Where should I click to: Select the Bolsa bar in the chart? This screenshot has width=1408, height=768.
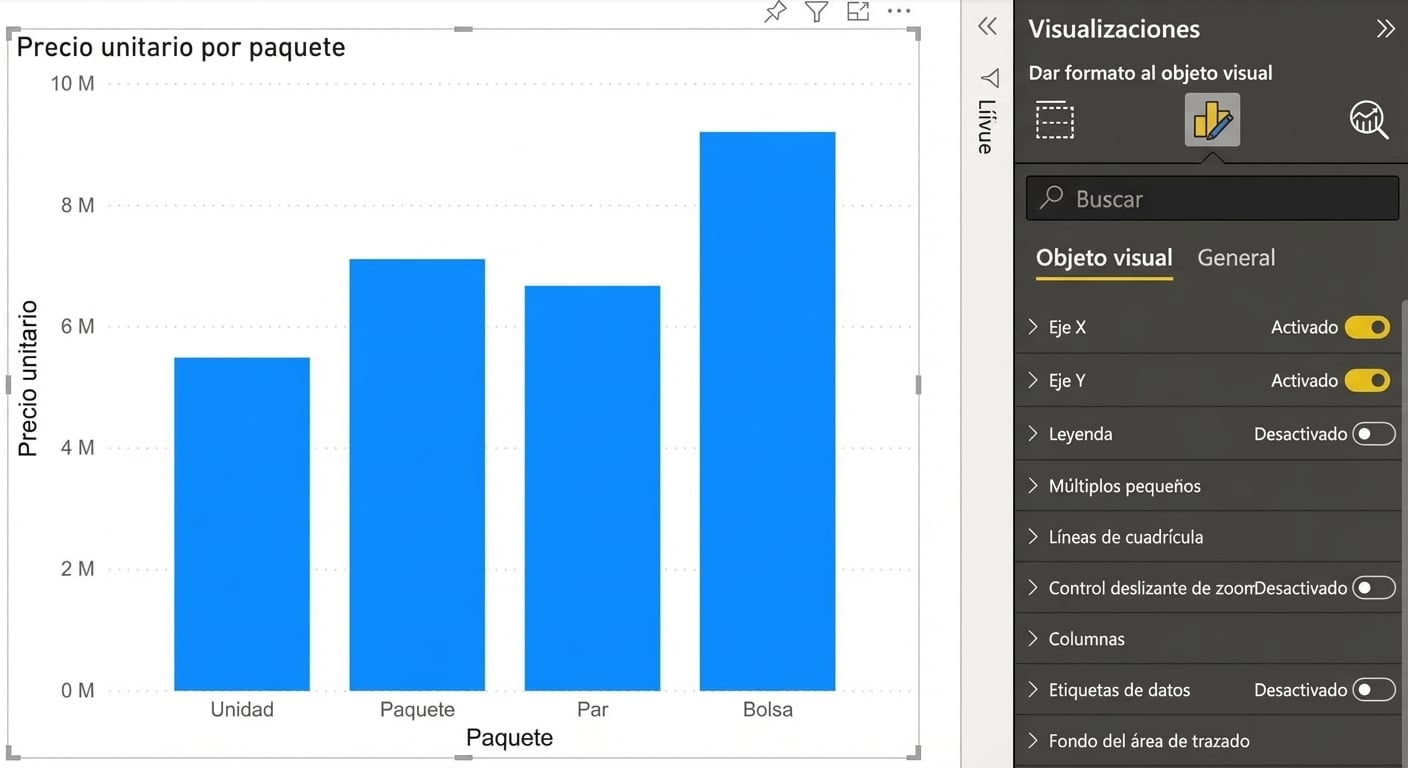pos(767,410)
